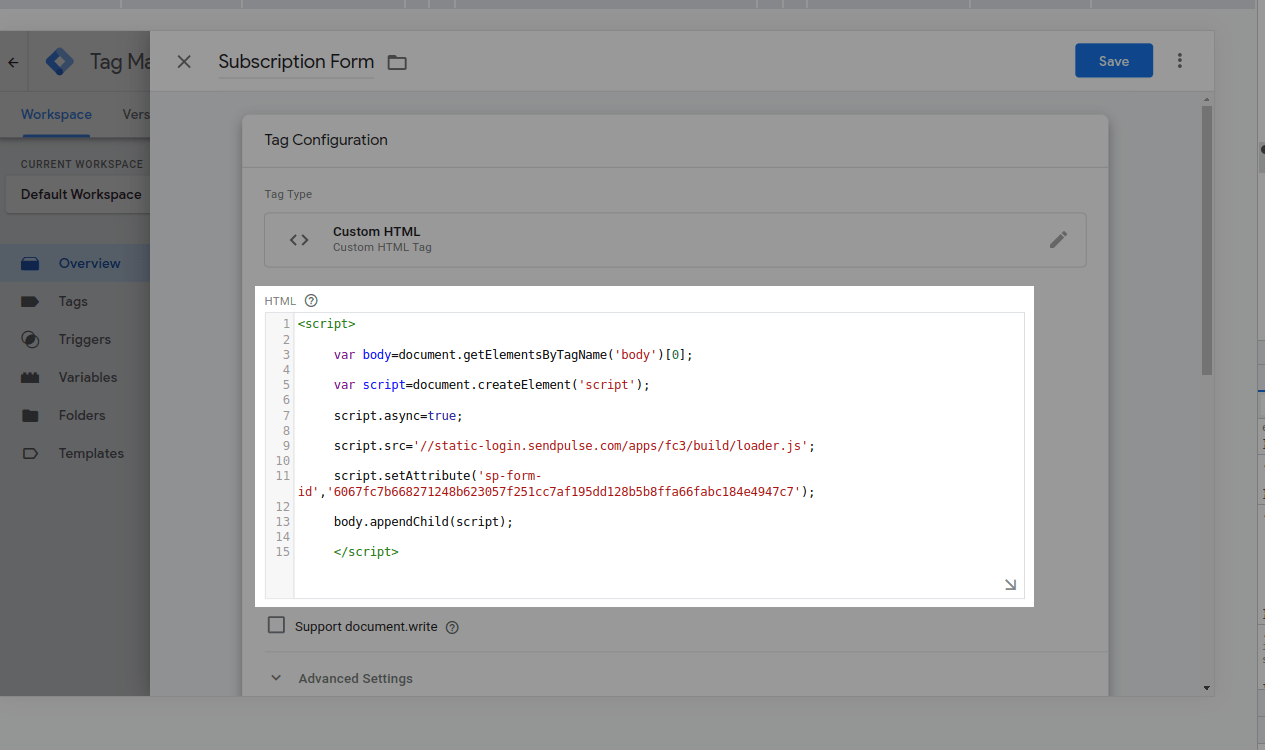Click the Subscription Form tag name field

[296, 62]
